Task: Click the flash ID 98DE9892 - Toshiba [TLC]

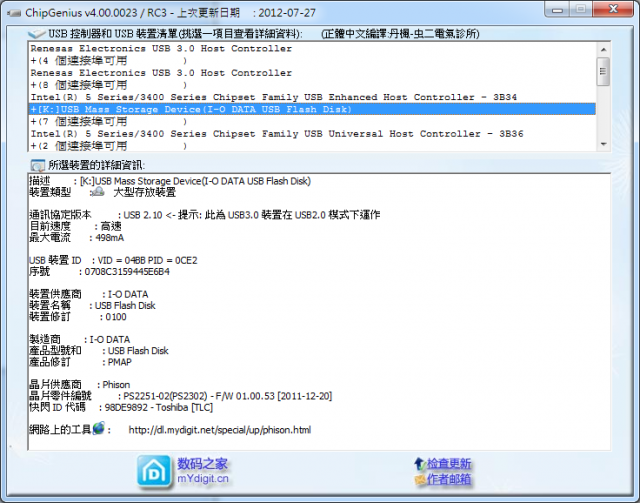Action: pos(159,407)
